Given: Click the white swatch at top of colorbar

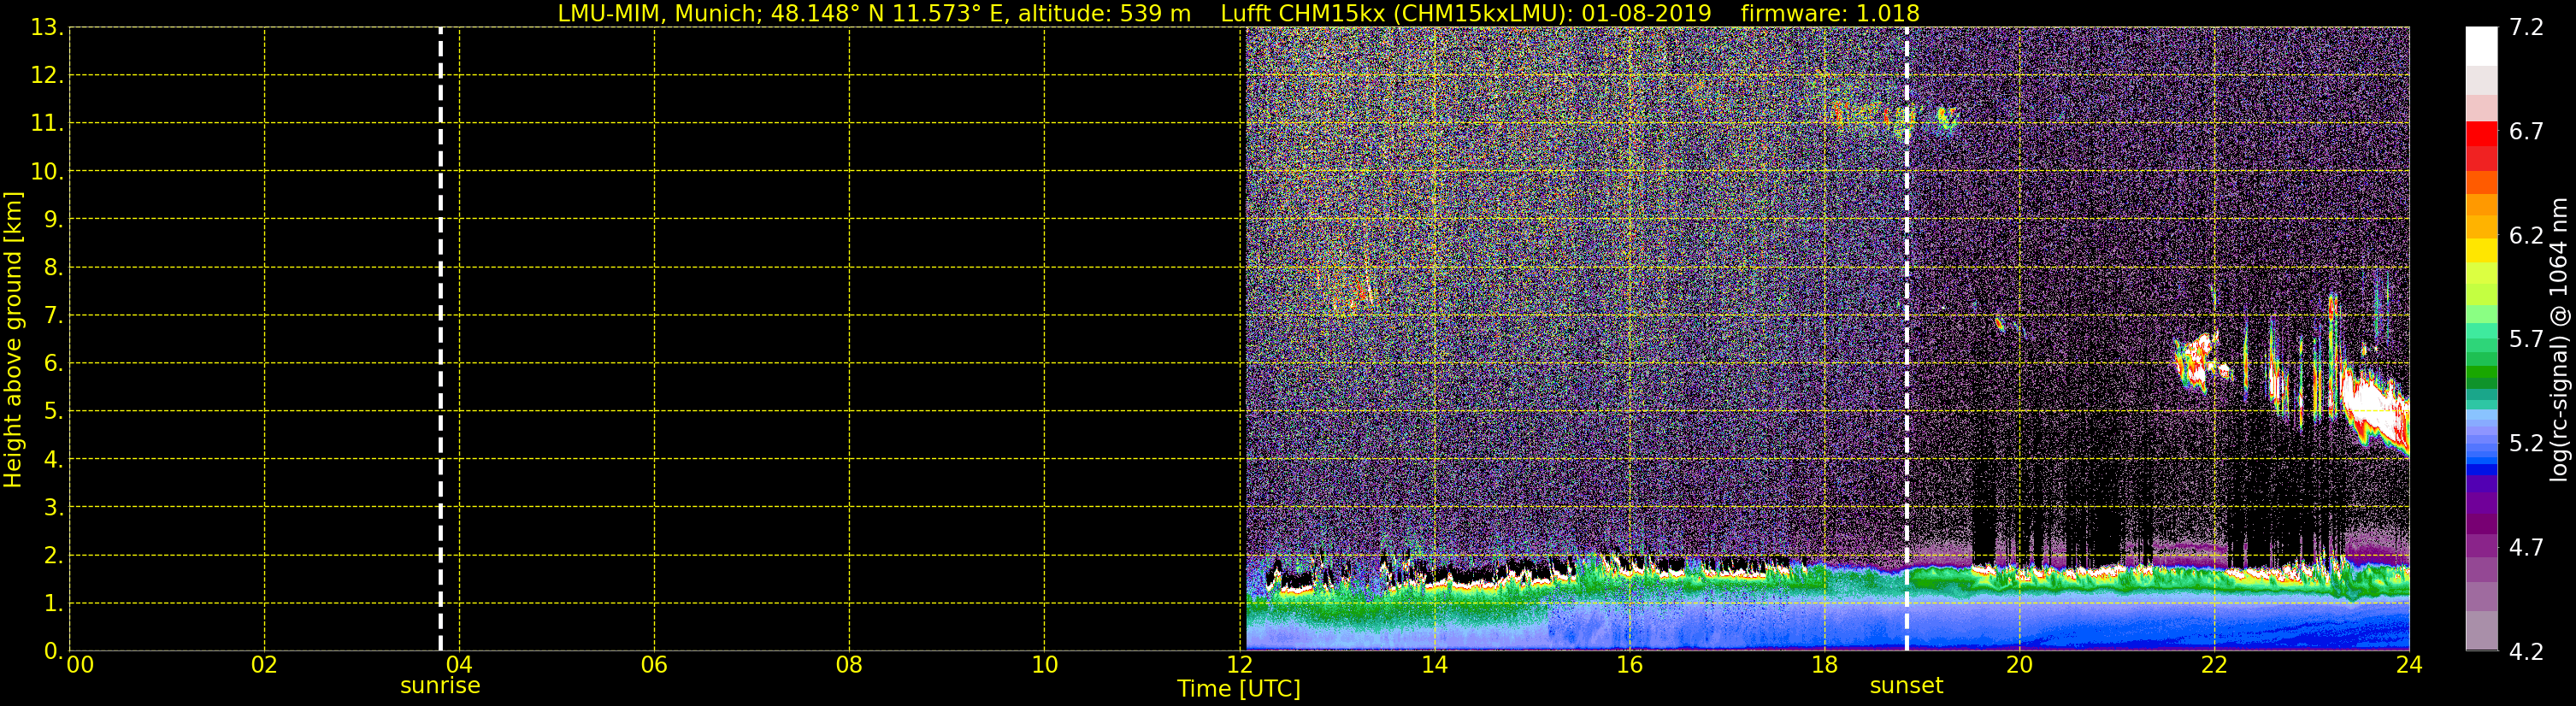Looking at the screenshot, I should (x=2481, y=46).
